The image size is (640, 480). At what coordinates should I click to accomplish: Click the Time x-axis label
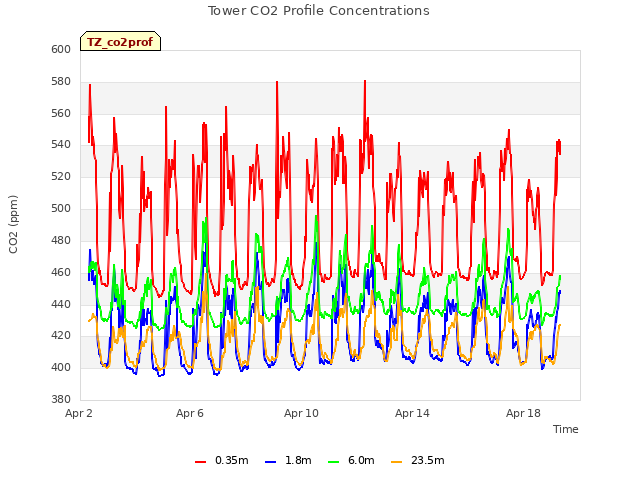coord(566,429)
